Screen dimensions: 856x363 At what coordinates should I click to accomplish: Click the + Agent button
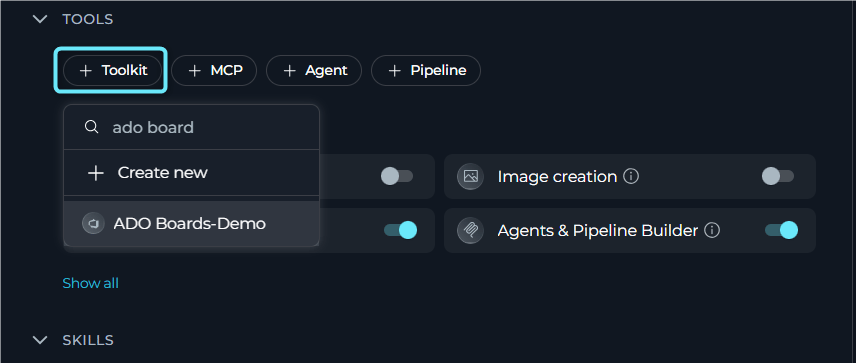click(x=314, y=70)
